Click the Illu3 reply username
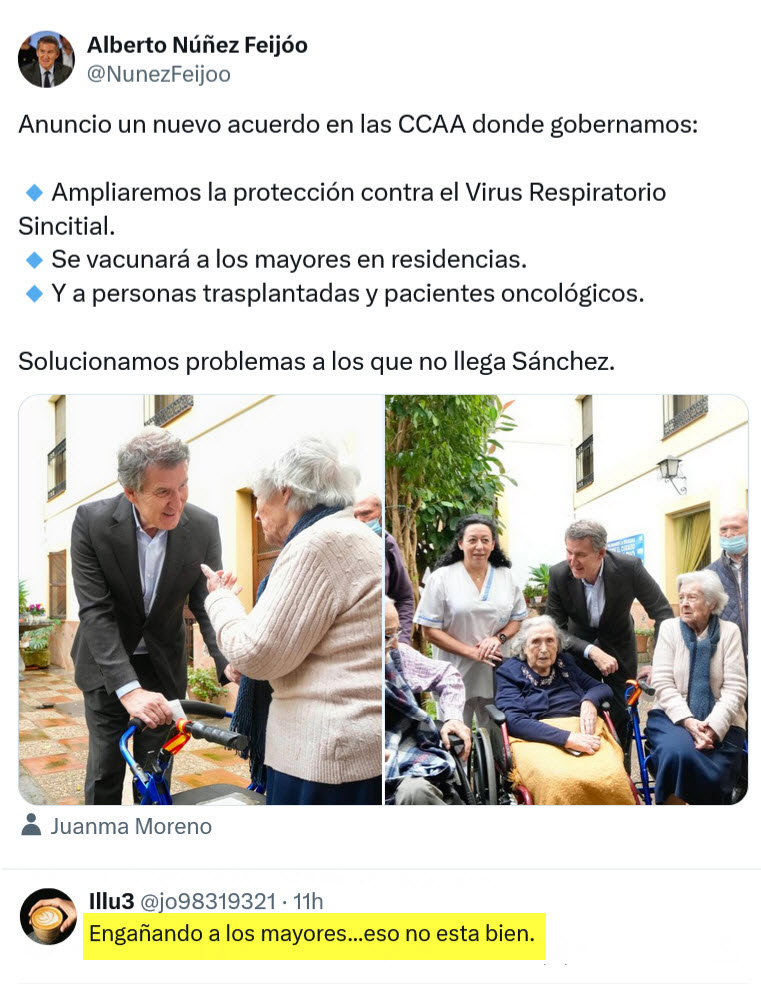 [x=111, y=901]
